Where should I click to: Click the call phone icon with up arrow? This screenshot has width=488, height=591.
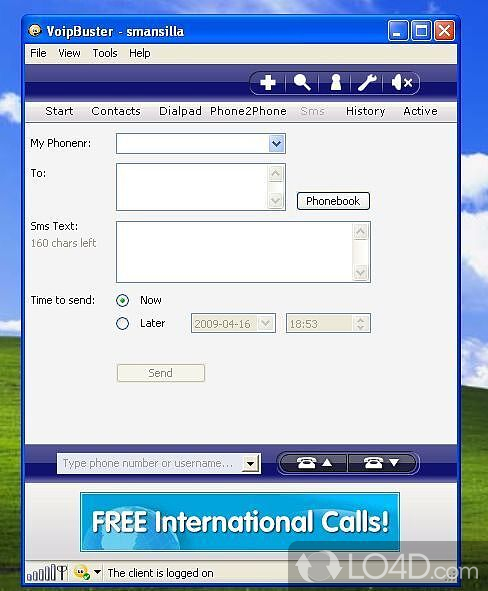tap(314, 462)
